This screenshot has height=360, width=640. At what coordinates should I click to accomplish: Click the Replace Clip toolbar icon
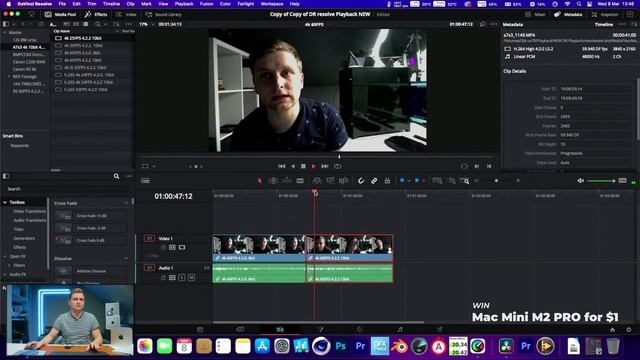tap(344, 180)
